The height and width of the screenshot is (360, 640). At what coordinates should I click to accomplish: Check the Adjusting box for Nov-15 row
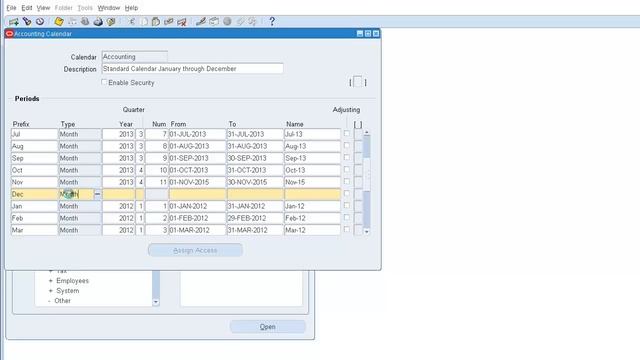(x=347, y=182)
